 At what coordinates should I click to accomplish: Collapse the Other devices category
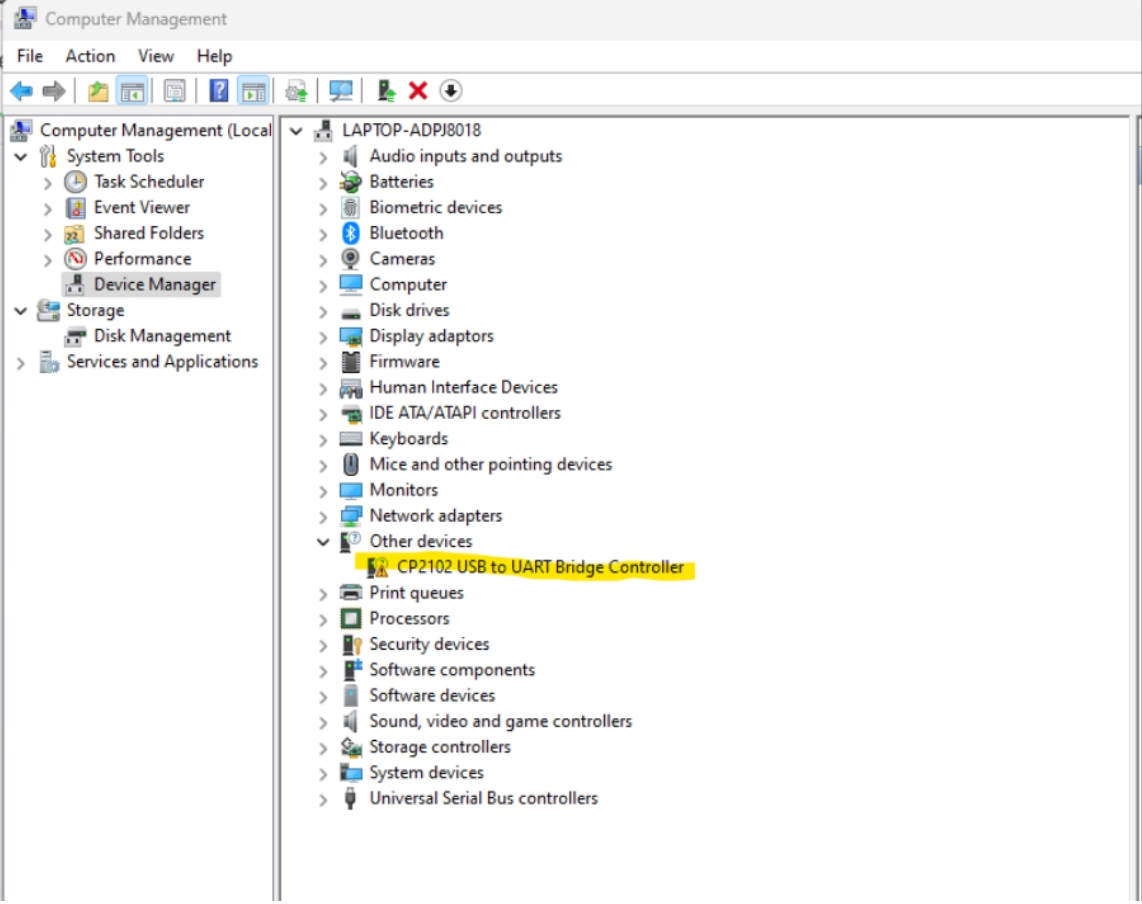point(322,542)
